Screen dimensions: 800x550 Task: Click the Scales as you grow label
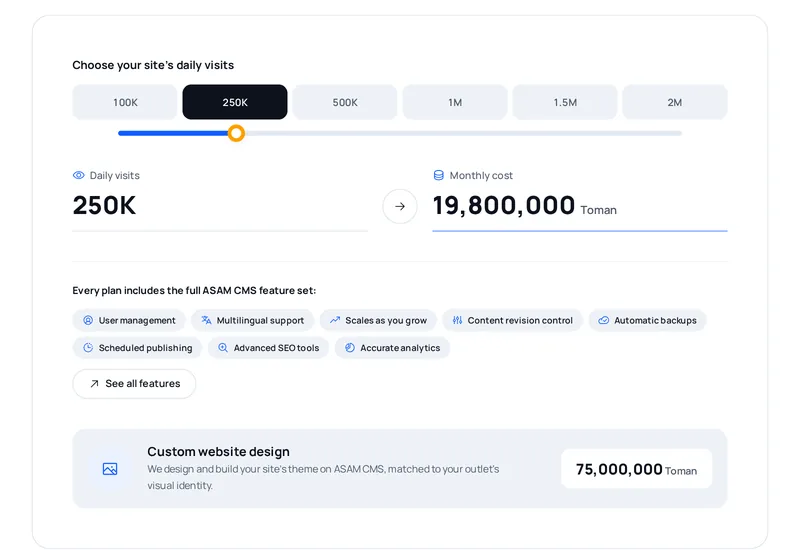point(386,320)
